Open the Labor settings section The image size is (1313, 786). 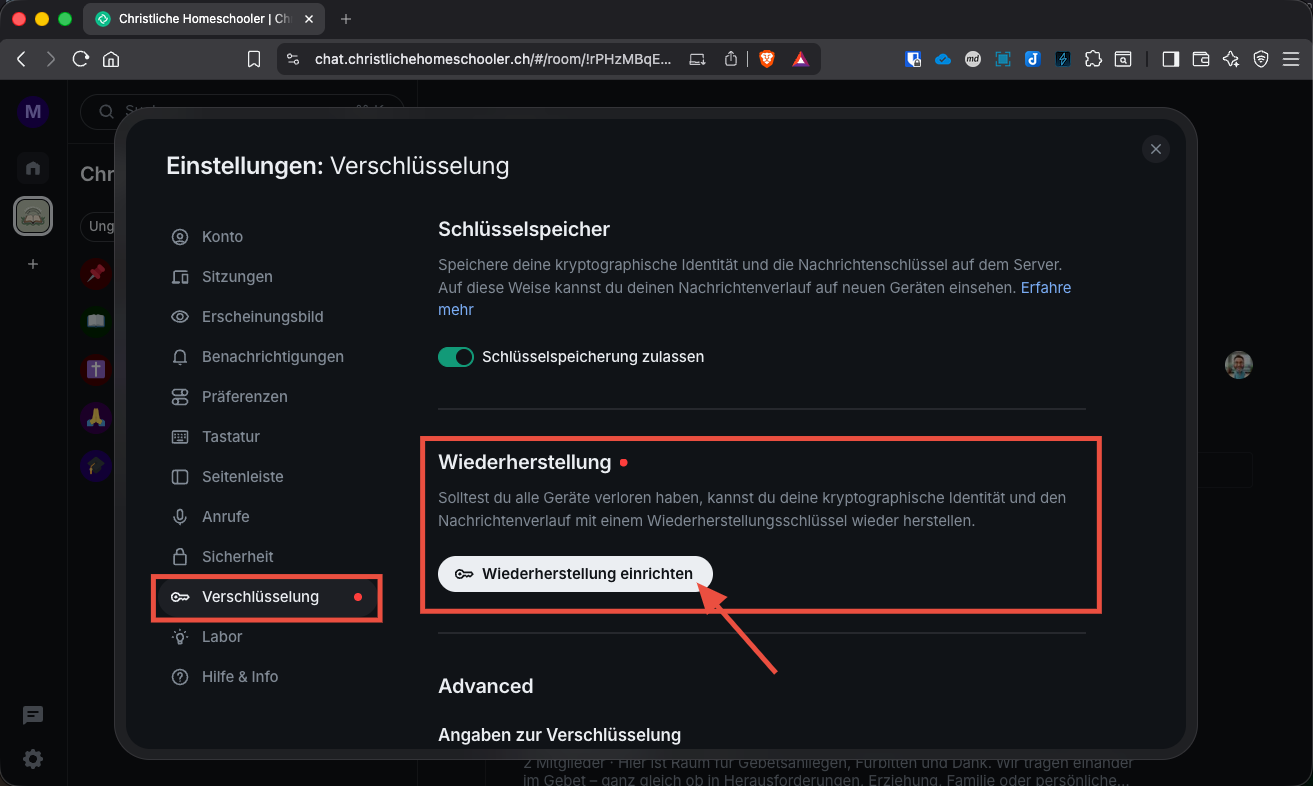221,636
